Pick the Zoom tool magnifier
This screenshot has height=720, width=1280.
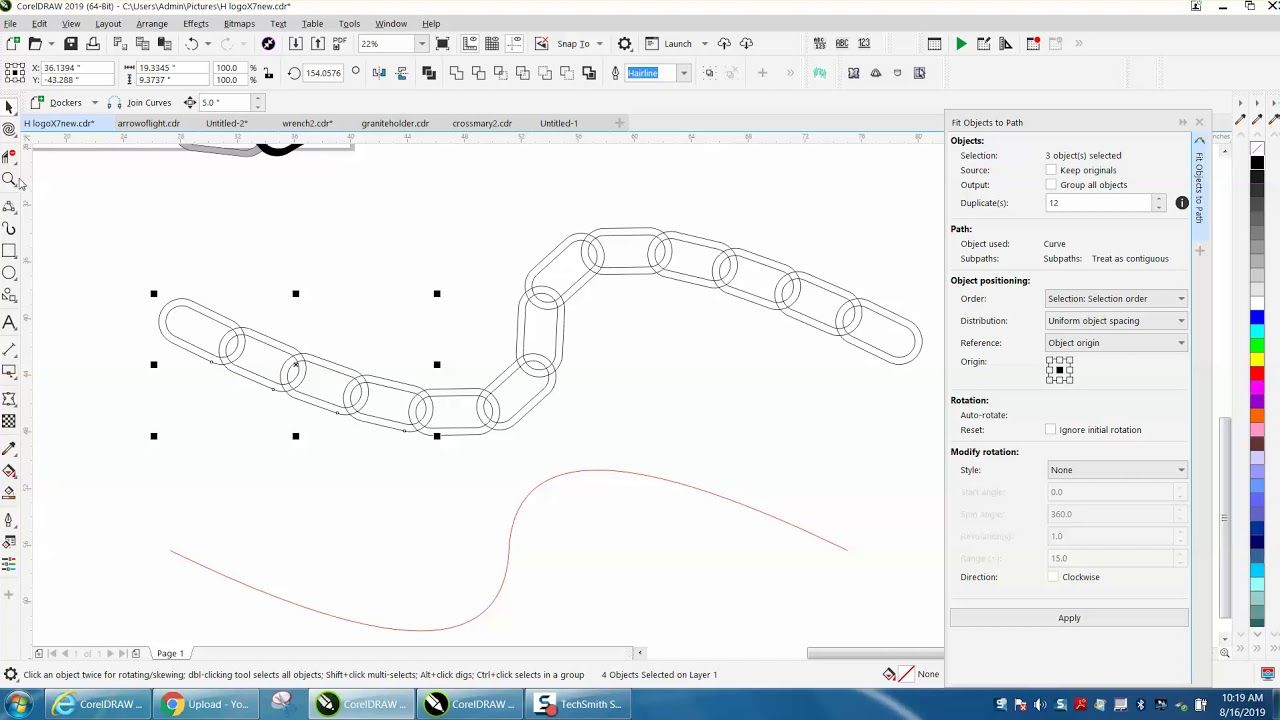[x=9, y=180]
